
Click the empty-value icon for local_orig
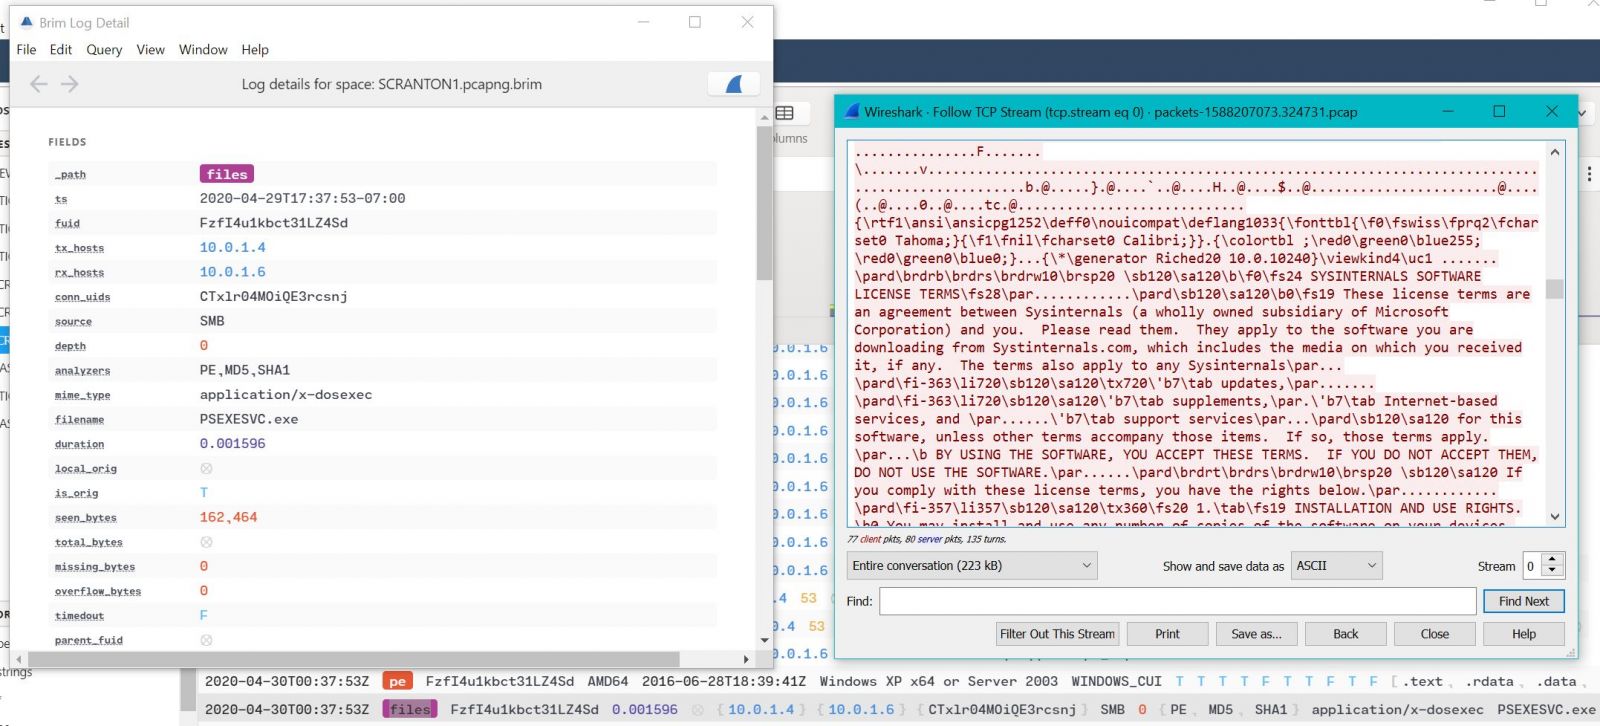pos(206,468)
